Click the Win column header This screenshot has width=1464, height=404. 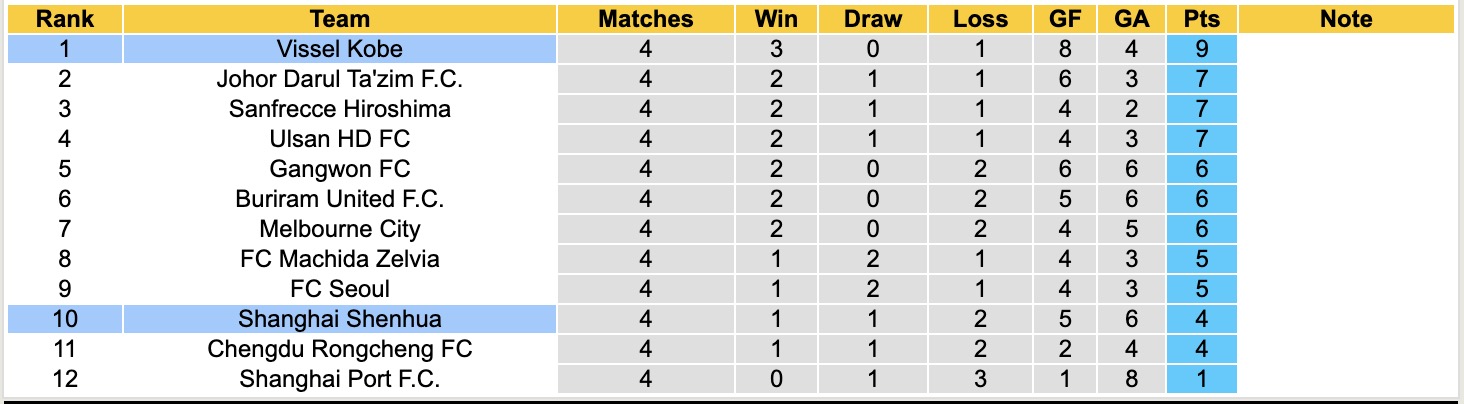pyautogui.click(x=776, y=19)
